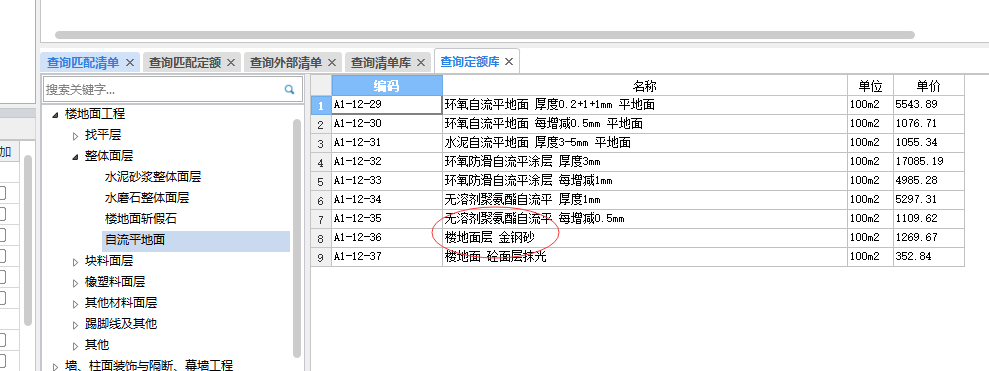Viewport: 989px width, 371px height.
Task: Click unit price 1269.67
Action: click(x=928, y=237)
